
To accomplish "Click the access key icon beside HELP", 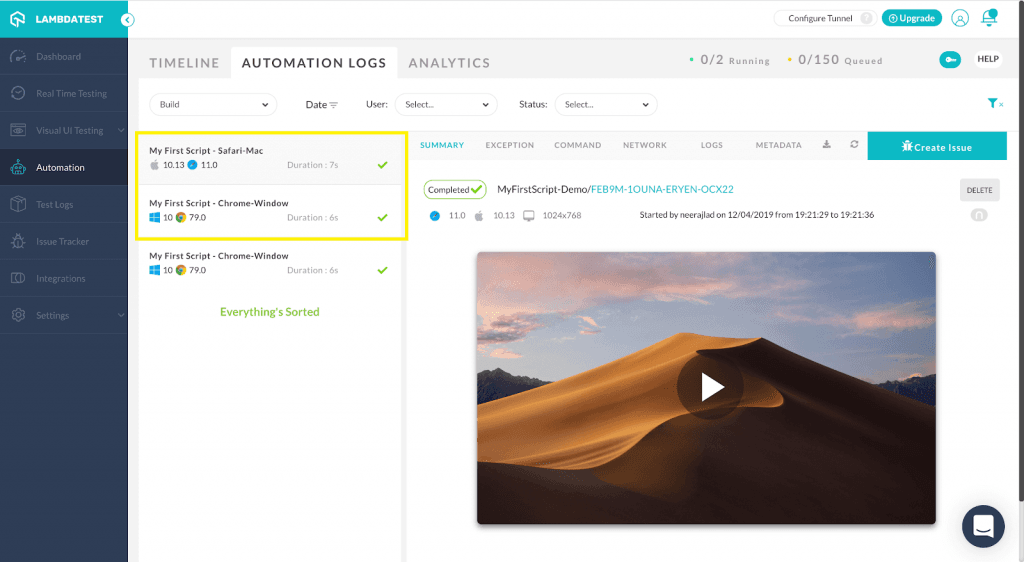I will pos(950,60).
